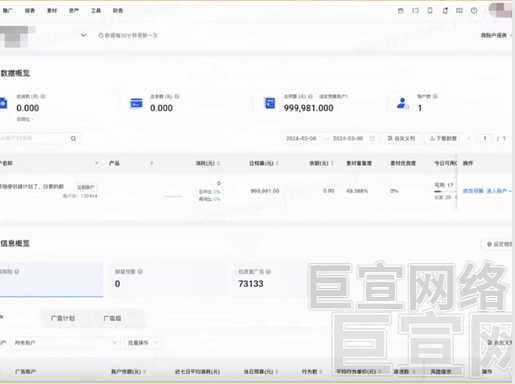This screenshot has width=515, height=384.
Task: Open filter on 产品 column
Action: [151, 163]
